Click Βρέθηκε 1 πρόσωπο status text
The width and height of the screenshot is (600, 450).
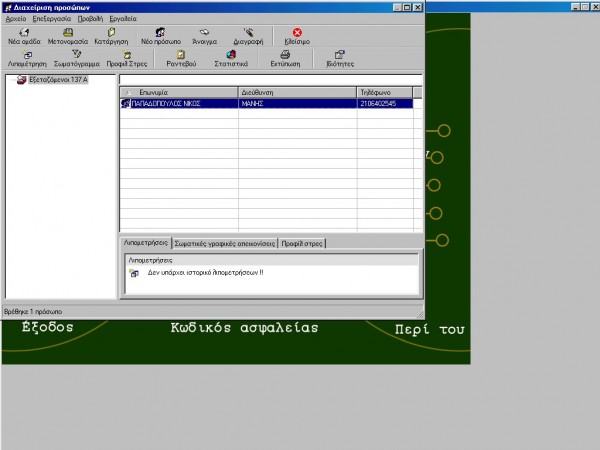(x=33, y=311)
